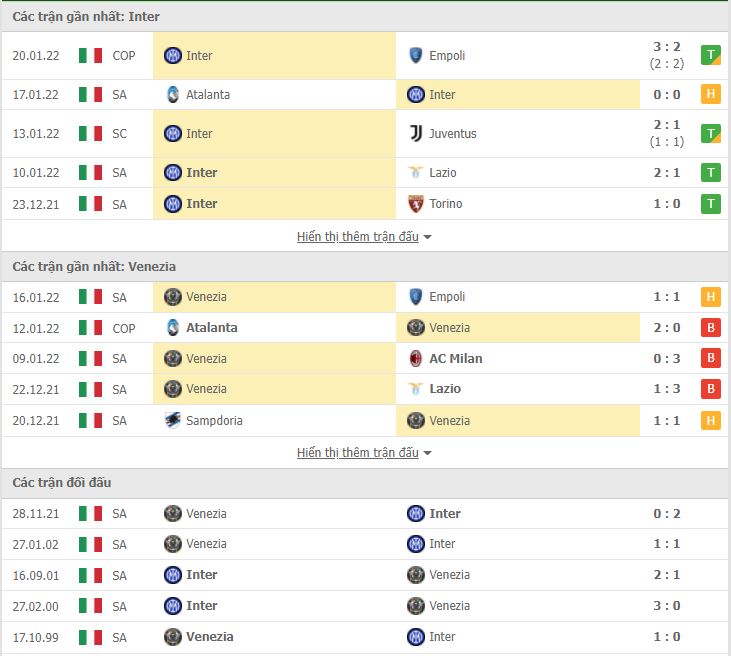Screen dimensions: 731x656
Task: Click red B badge for AC Milan match
Action: (x=711, y=359)
